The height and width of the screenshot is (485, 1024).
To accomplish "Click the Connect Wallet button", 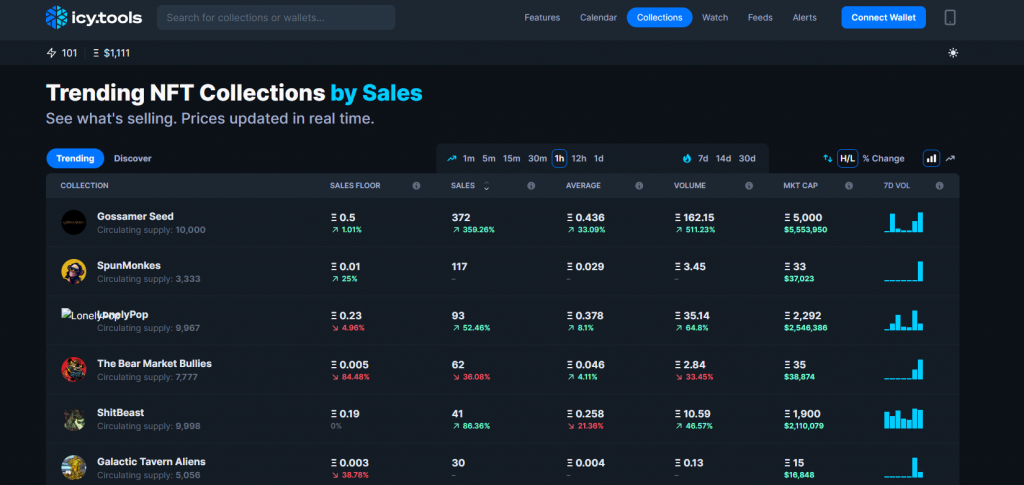I will 884,18.
